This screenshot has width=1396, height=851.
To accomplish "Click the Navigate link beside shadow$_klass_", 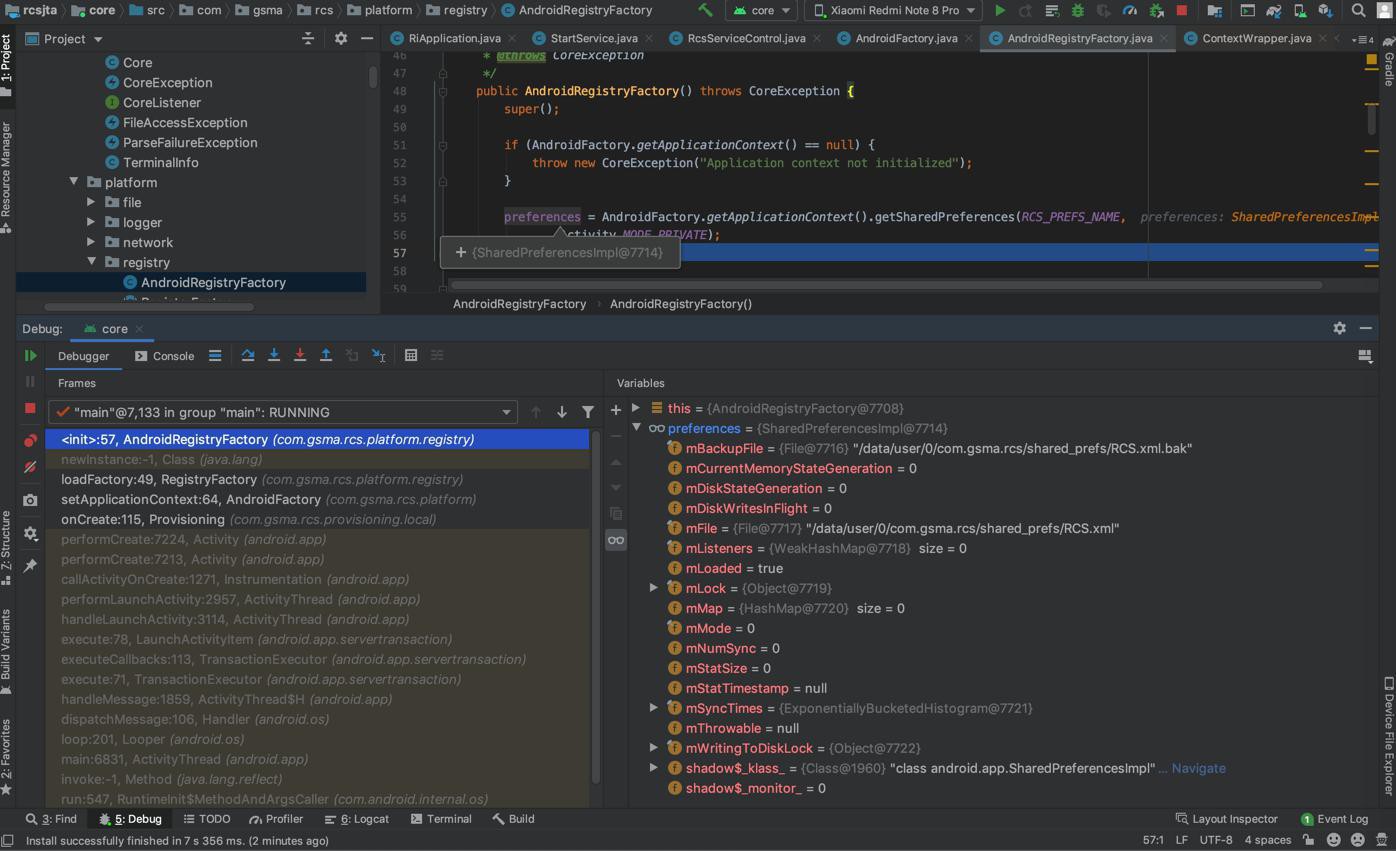I will [1198, 768].
